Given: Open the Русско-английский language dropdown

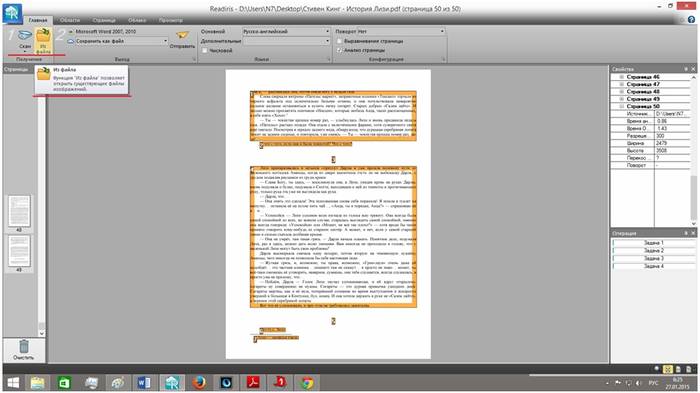Looking at the screenshot, I should click(x=286, y=32).
